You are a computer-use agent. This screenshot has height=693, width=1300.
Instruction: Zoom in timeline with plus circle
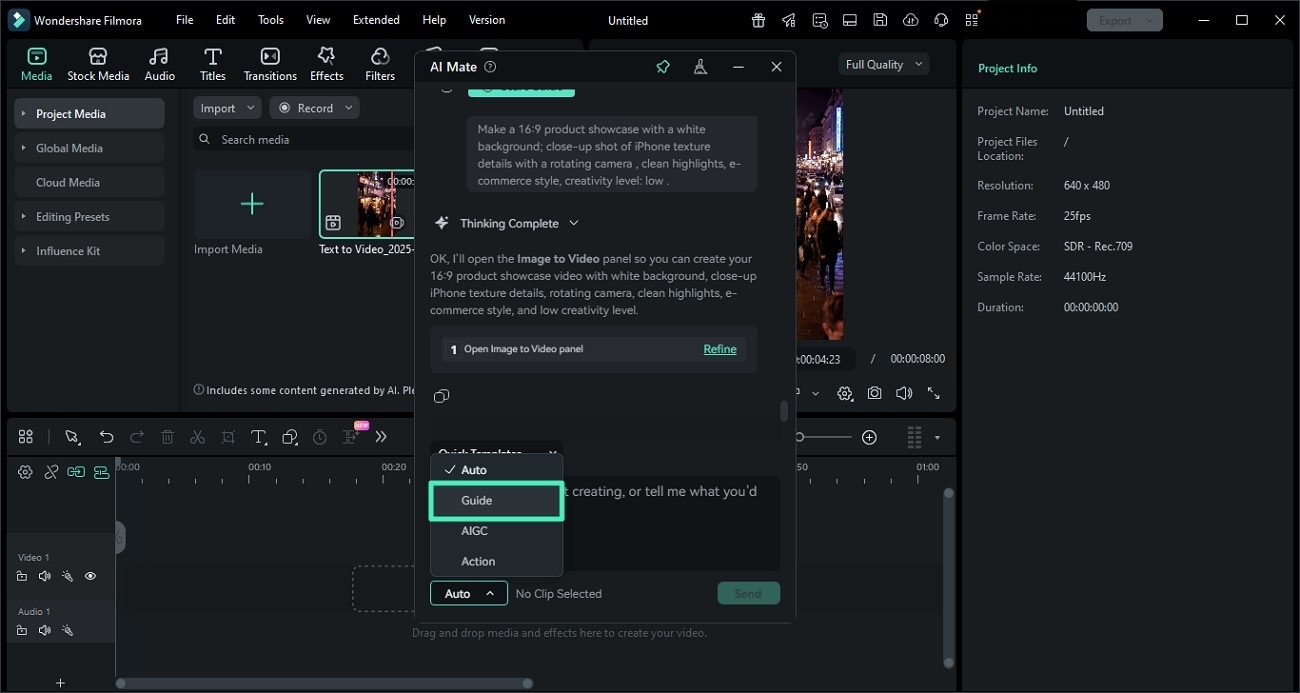tap(869, 437)
